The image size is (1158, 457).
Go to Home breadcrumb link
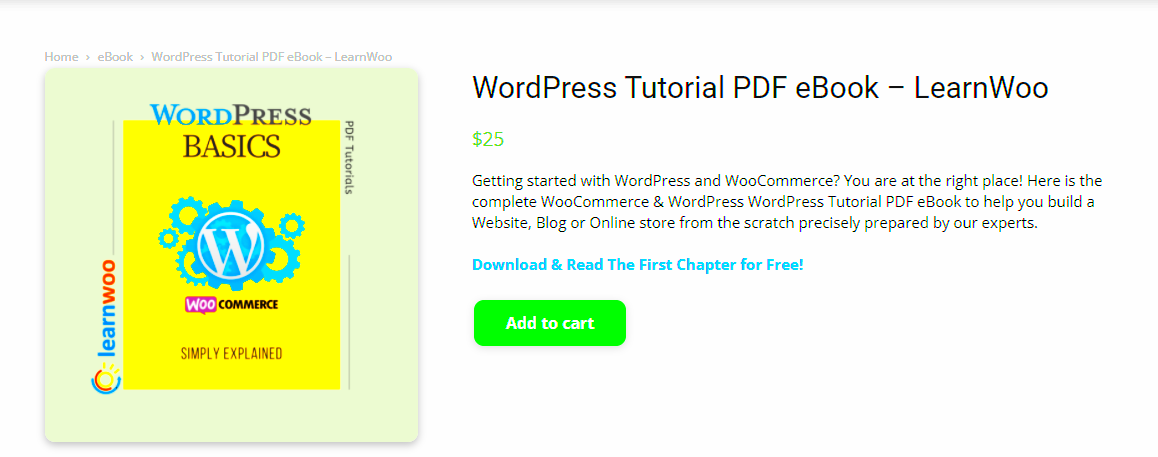click(x=61, y=57)
